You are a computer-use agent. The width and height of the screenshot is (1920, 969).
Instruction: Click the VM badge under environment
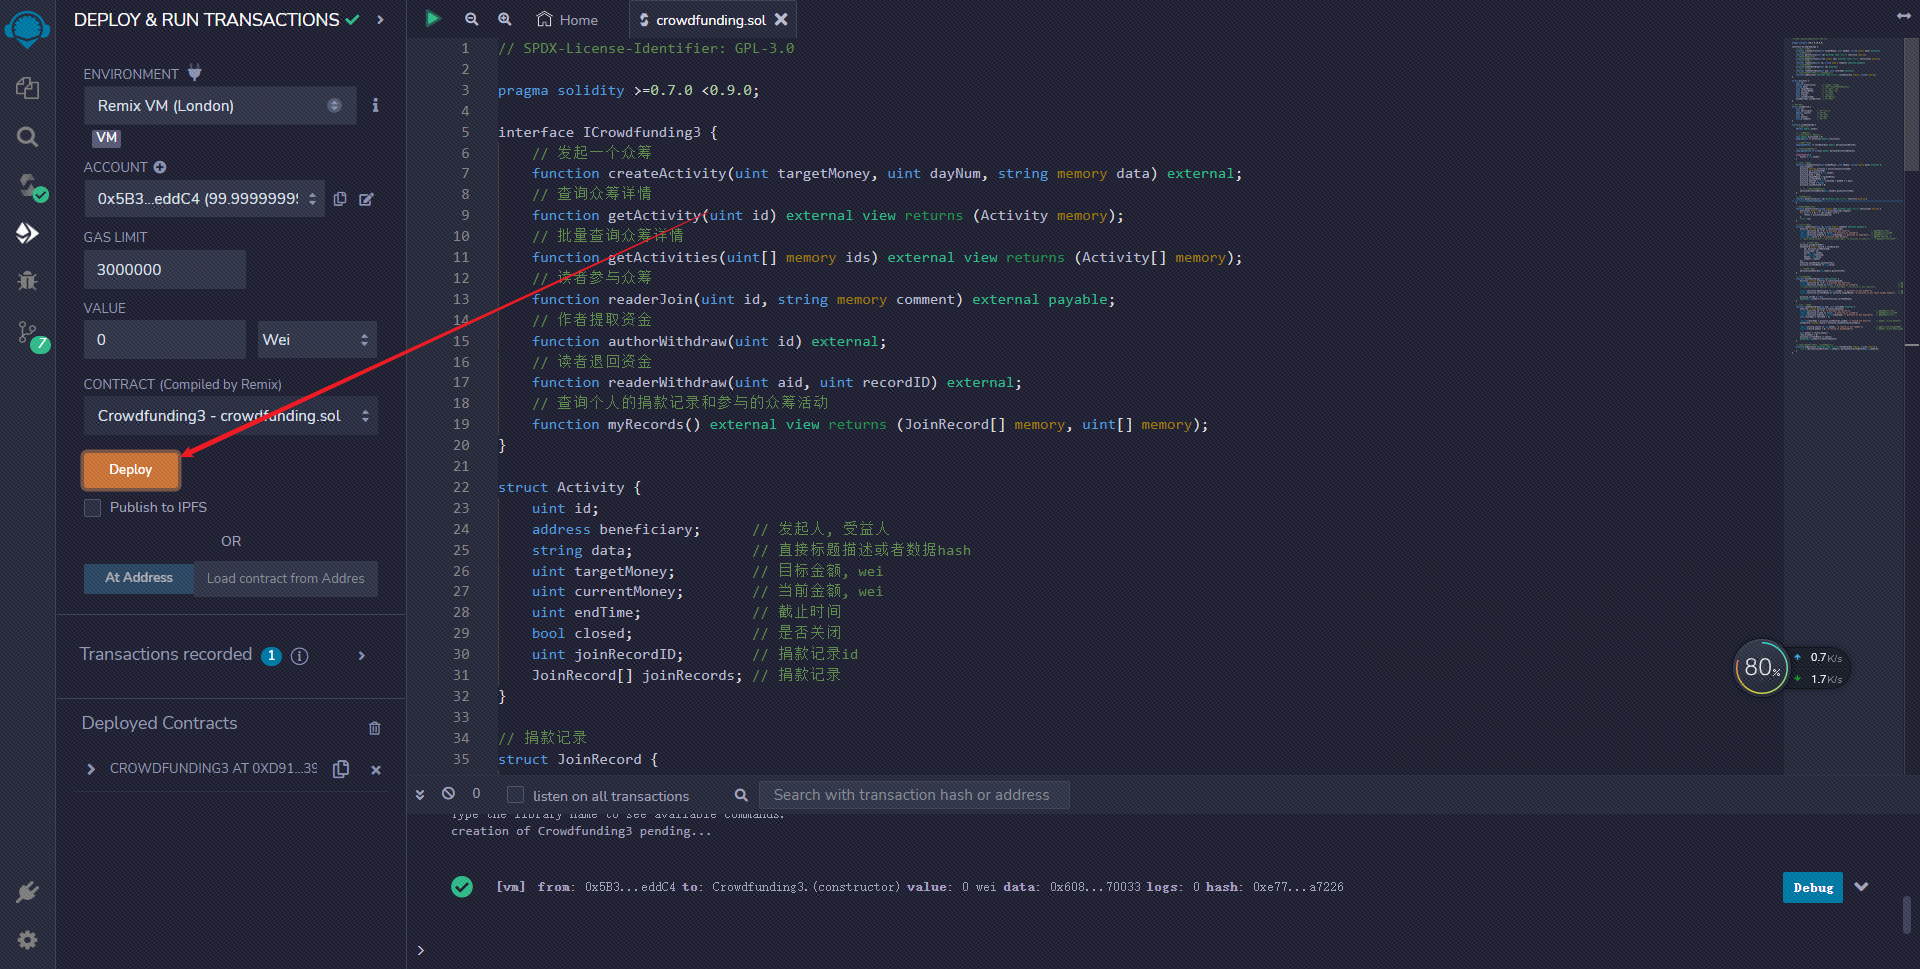point(107,138)
